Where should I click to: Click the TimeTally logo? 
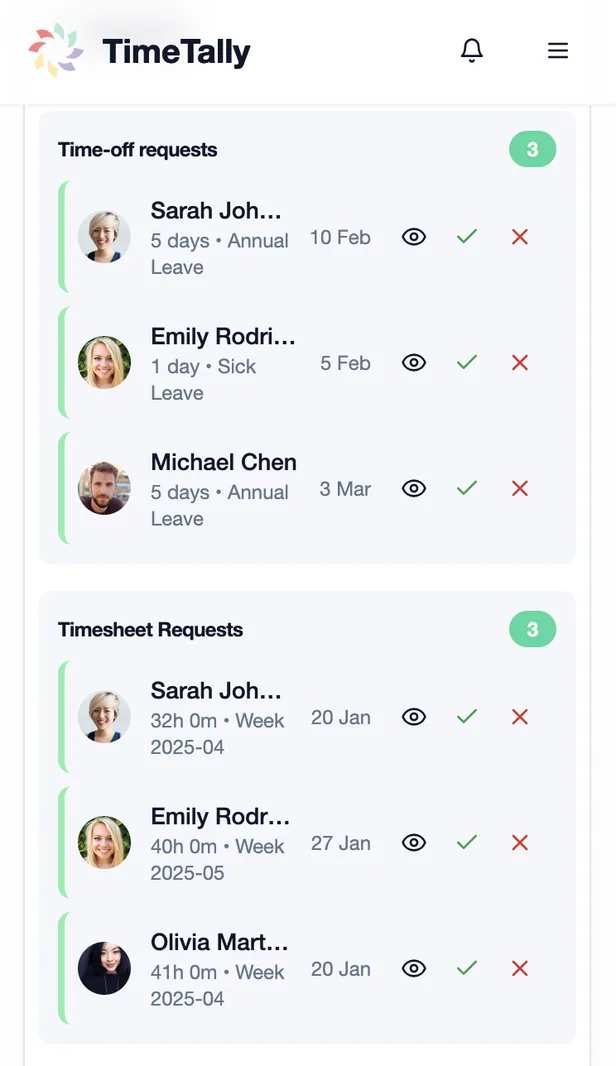tap(140, 51)
